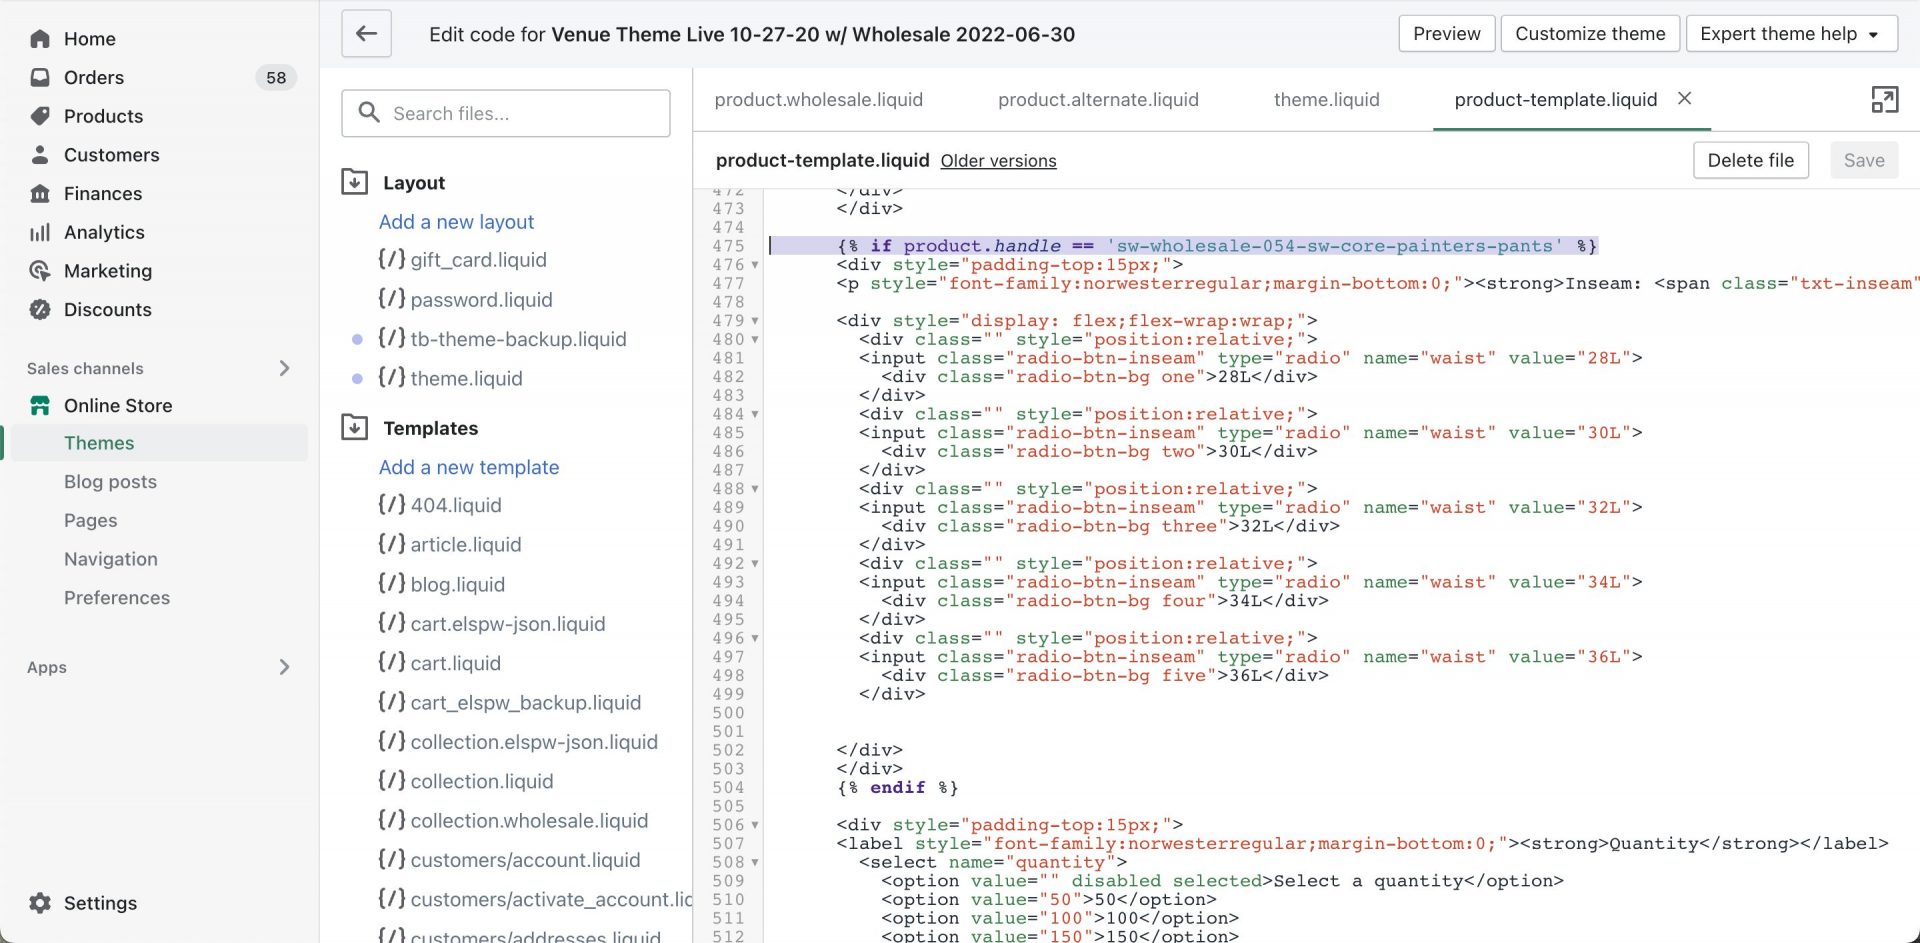Fold code at line 480
The width and height of the screenshot is (1920, 943).
(755, 340)
